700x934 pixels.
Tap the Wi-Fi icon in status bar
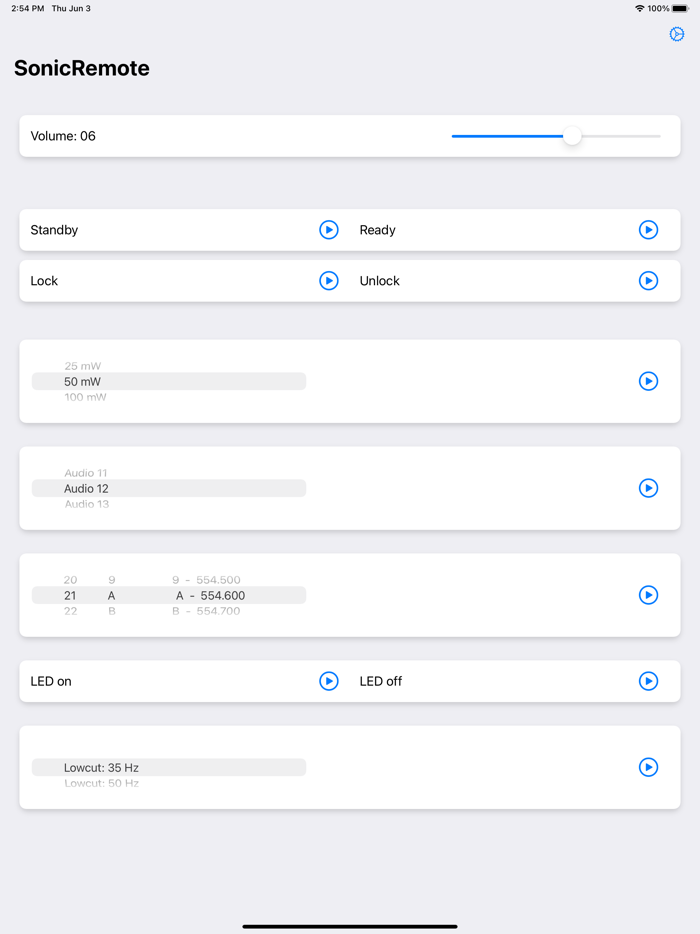tap(639, 8)
